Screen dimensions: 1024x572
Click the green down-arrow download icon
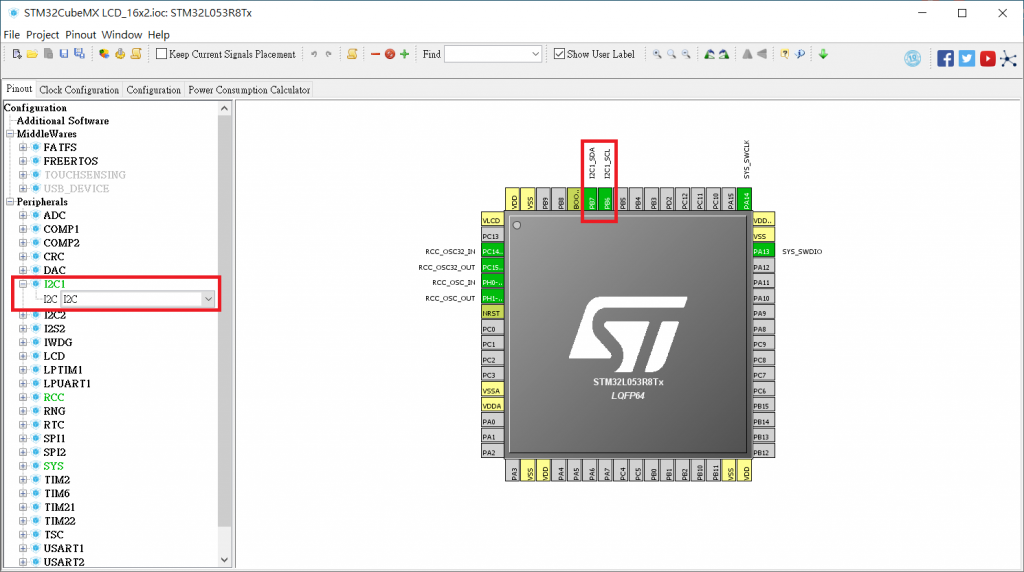coord(824,54)
